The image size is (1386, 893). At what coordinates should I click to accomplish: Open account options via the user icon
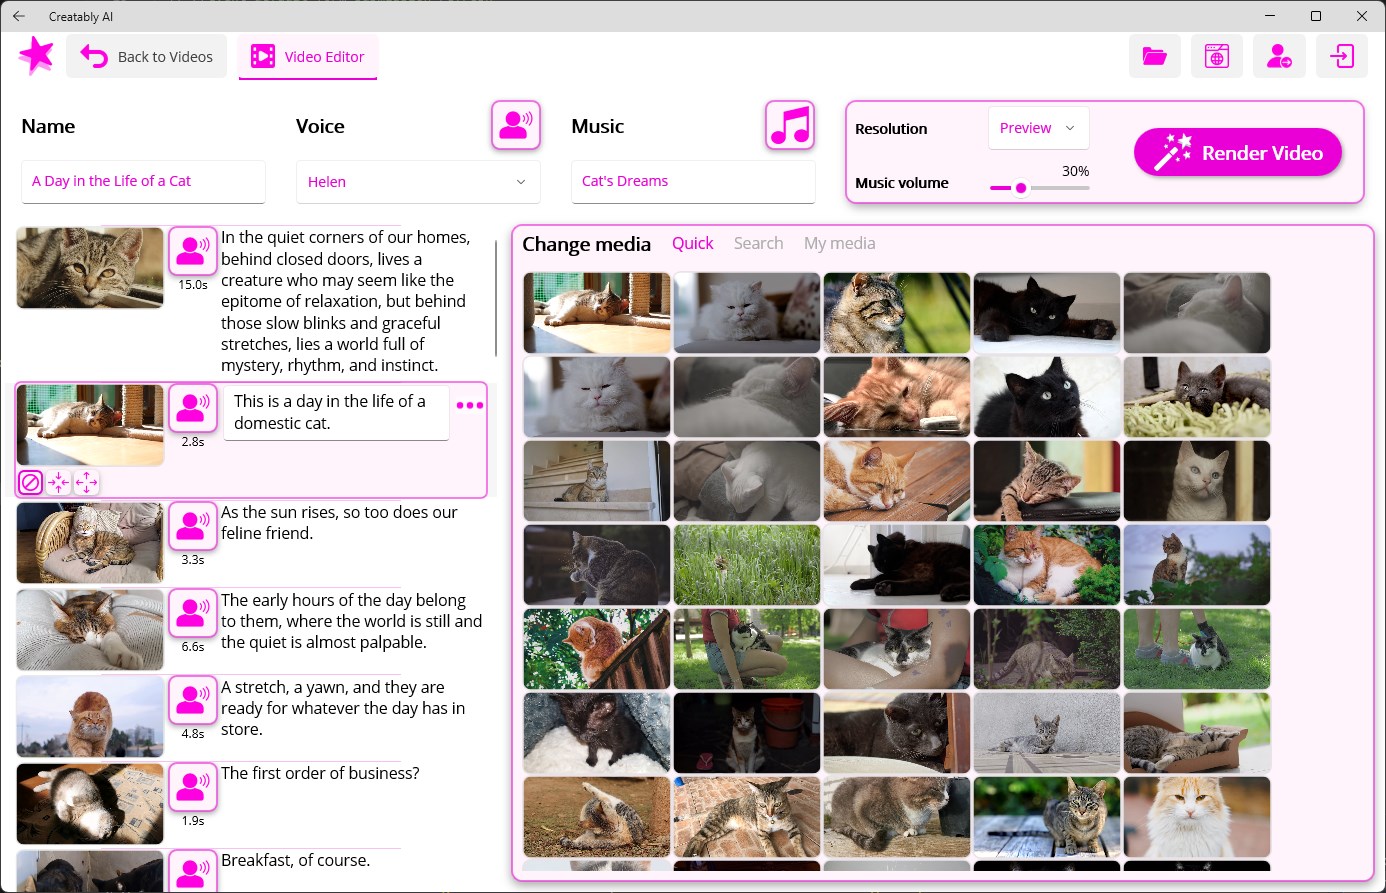coord(1279,56)
